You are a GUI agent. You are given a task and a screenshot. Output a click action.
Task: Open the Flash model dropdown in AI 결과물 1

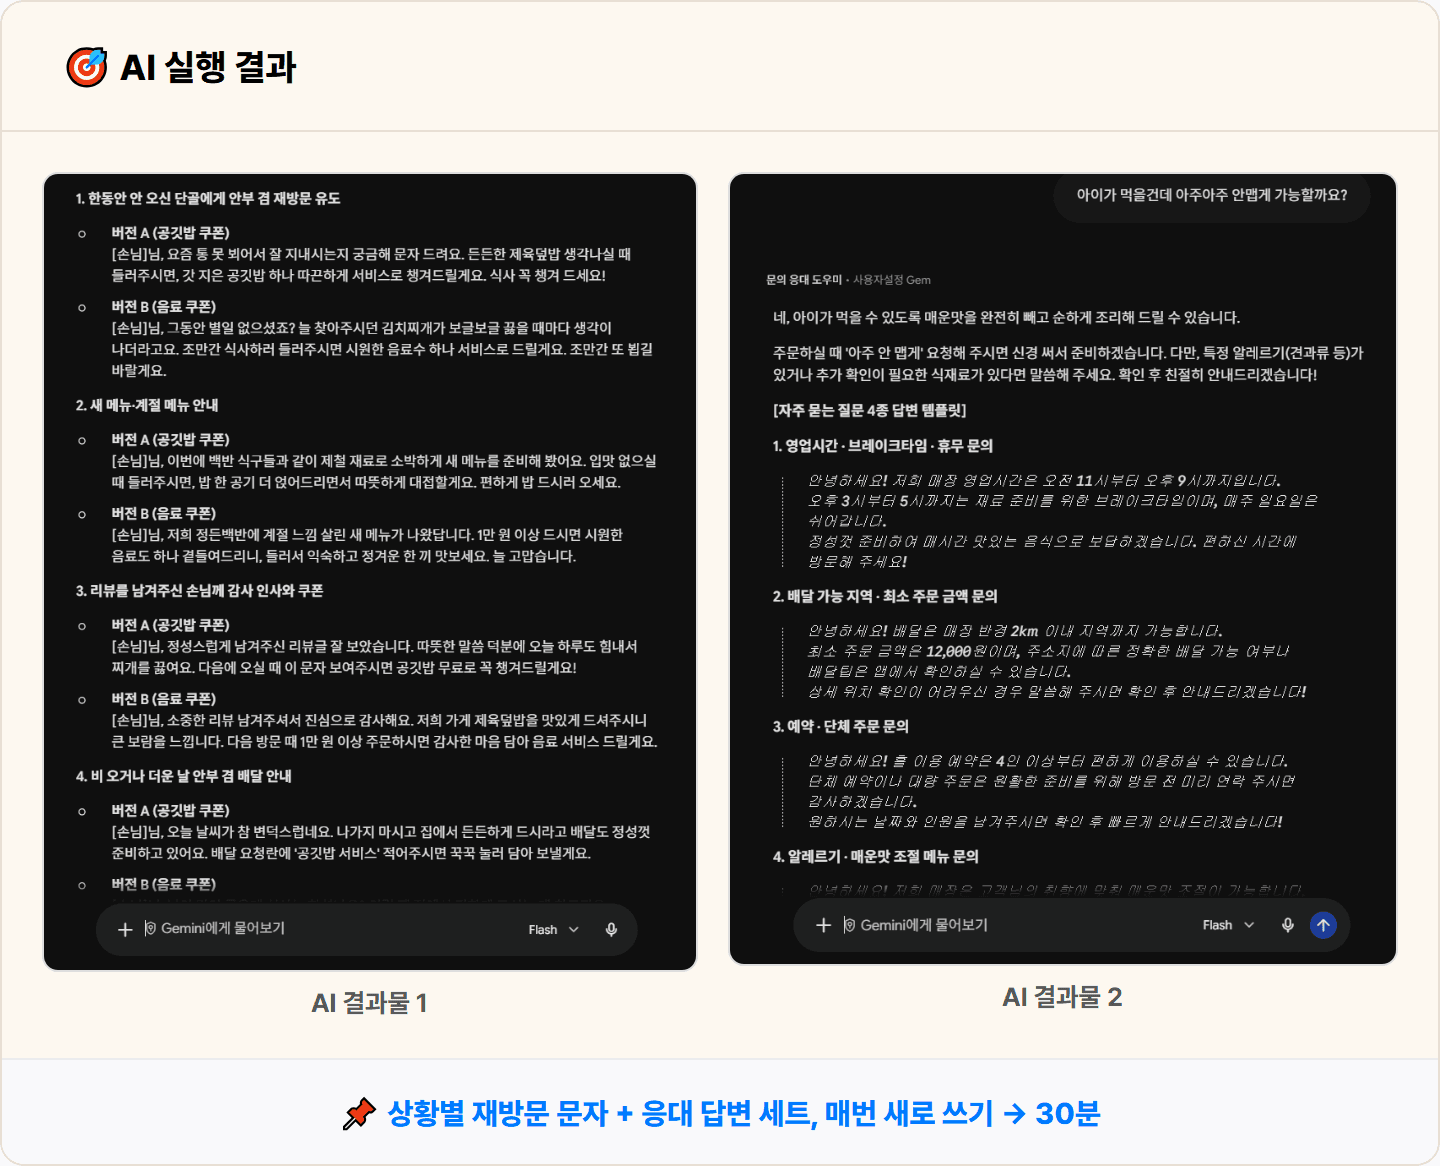click(x=554, y=930)
